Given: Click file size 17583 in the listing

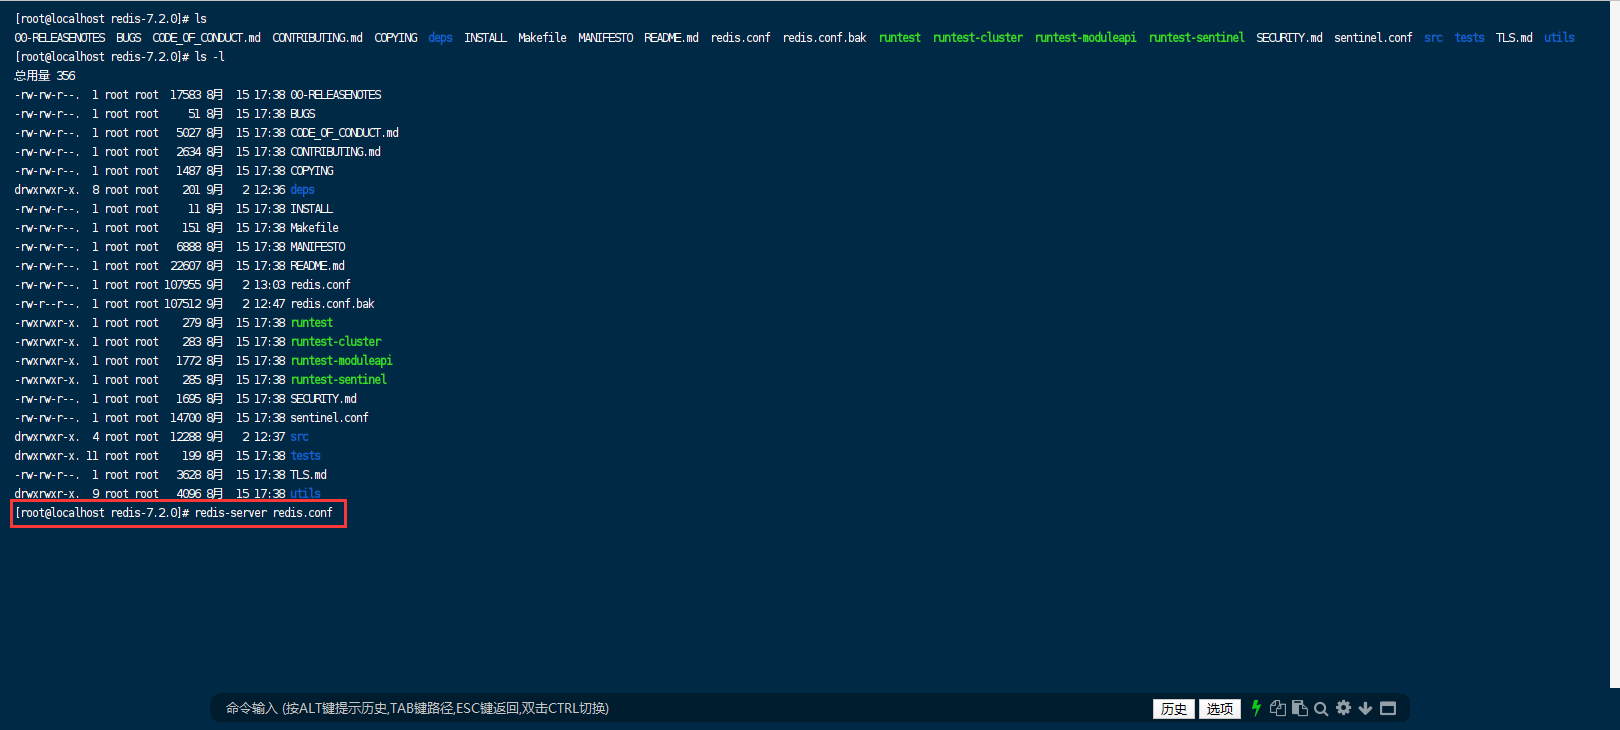Looking at the screenshot, I should pos(186,95).
